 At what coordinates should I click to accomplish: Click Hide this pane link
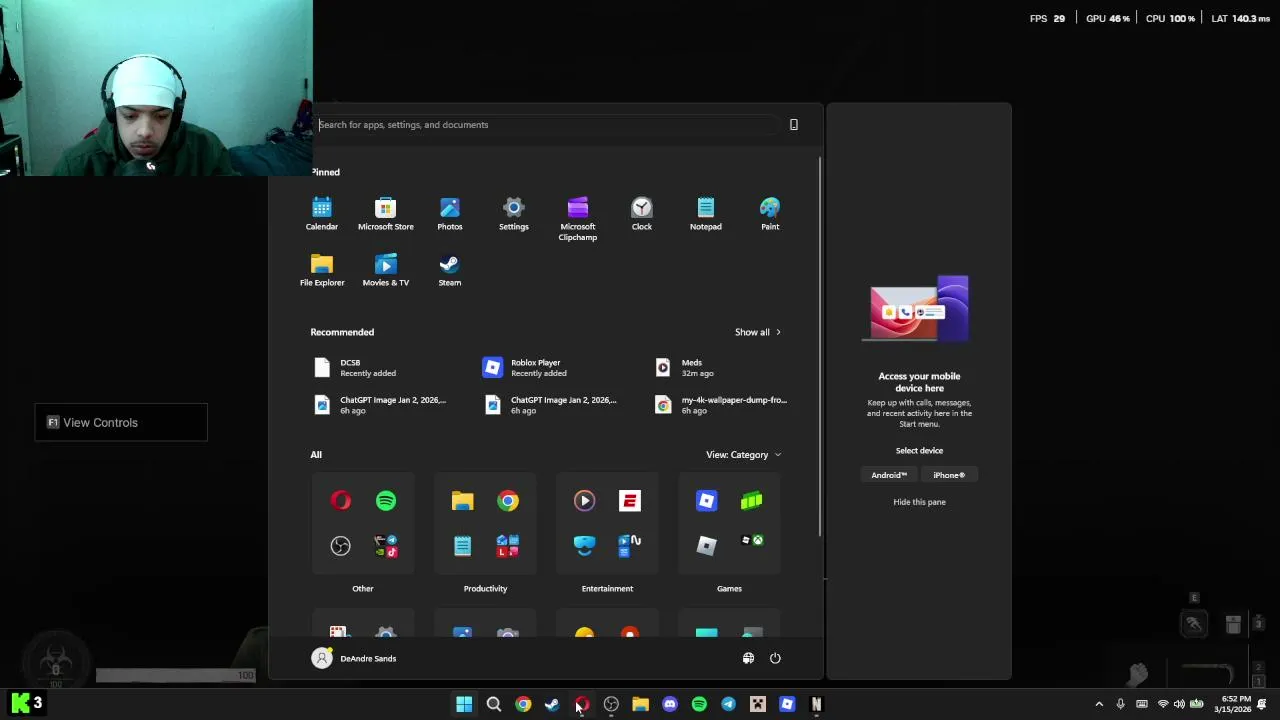(919, 502)
